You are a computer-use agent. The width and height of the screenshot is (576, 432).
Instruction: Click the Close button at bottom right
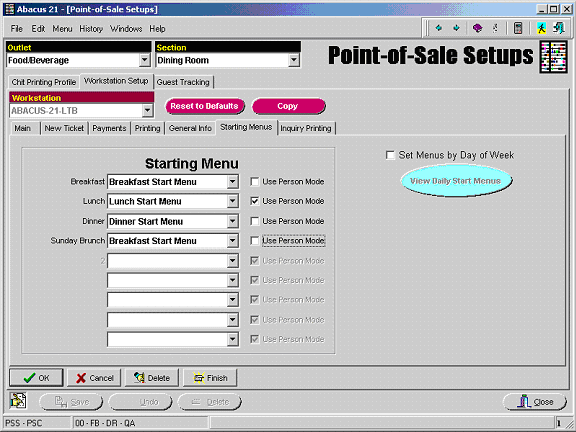click(x=534, y=402)
